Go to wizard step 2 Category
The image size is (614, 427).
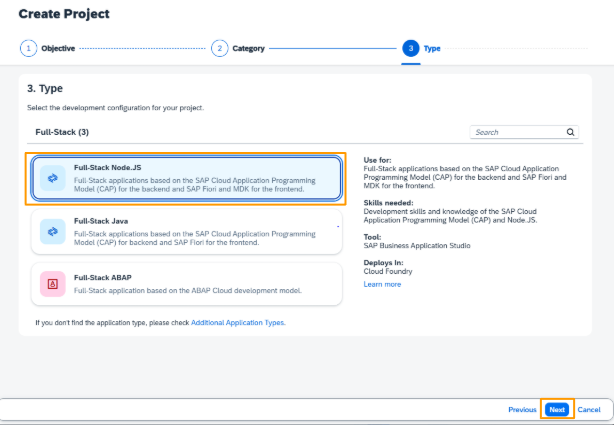coord(238,49)
